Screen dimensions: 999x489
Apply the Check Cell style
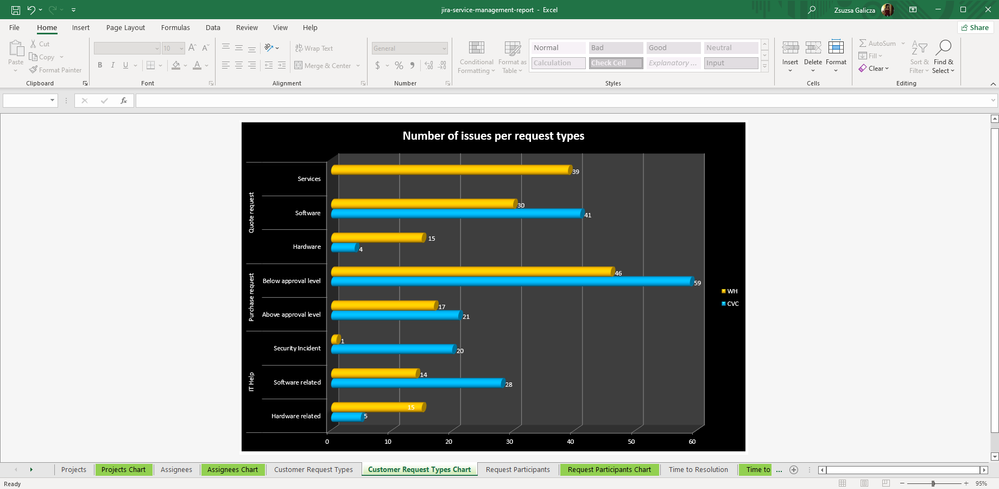(615, 63)
